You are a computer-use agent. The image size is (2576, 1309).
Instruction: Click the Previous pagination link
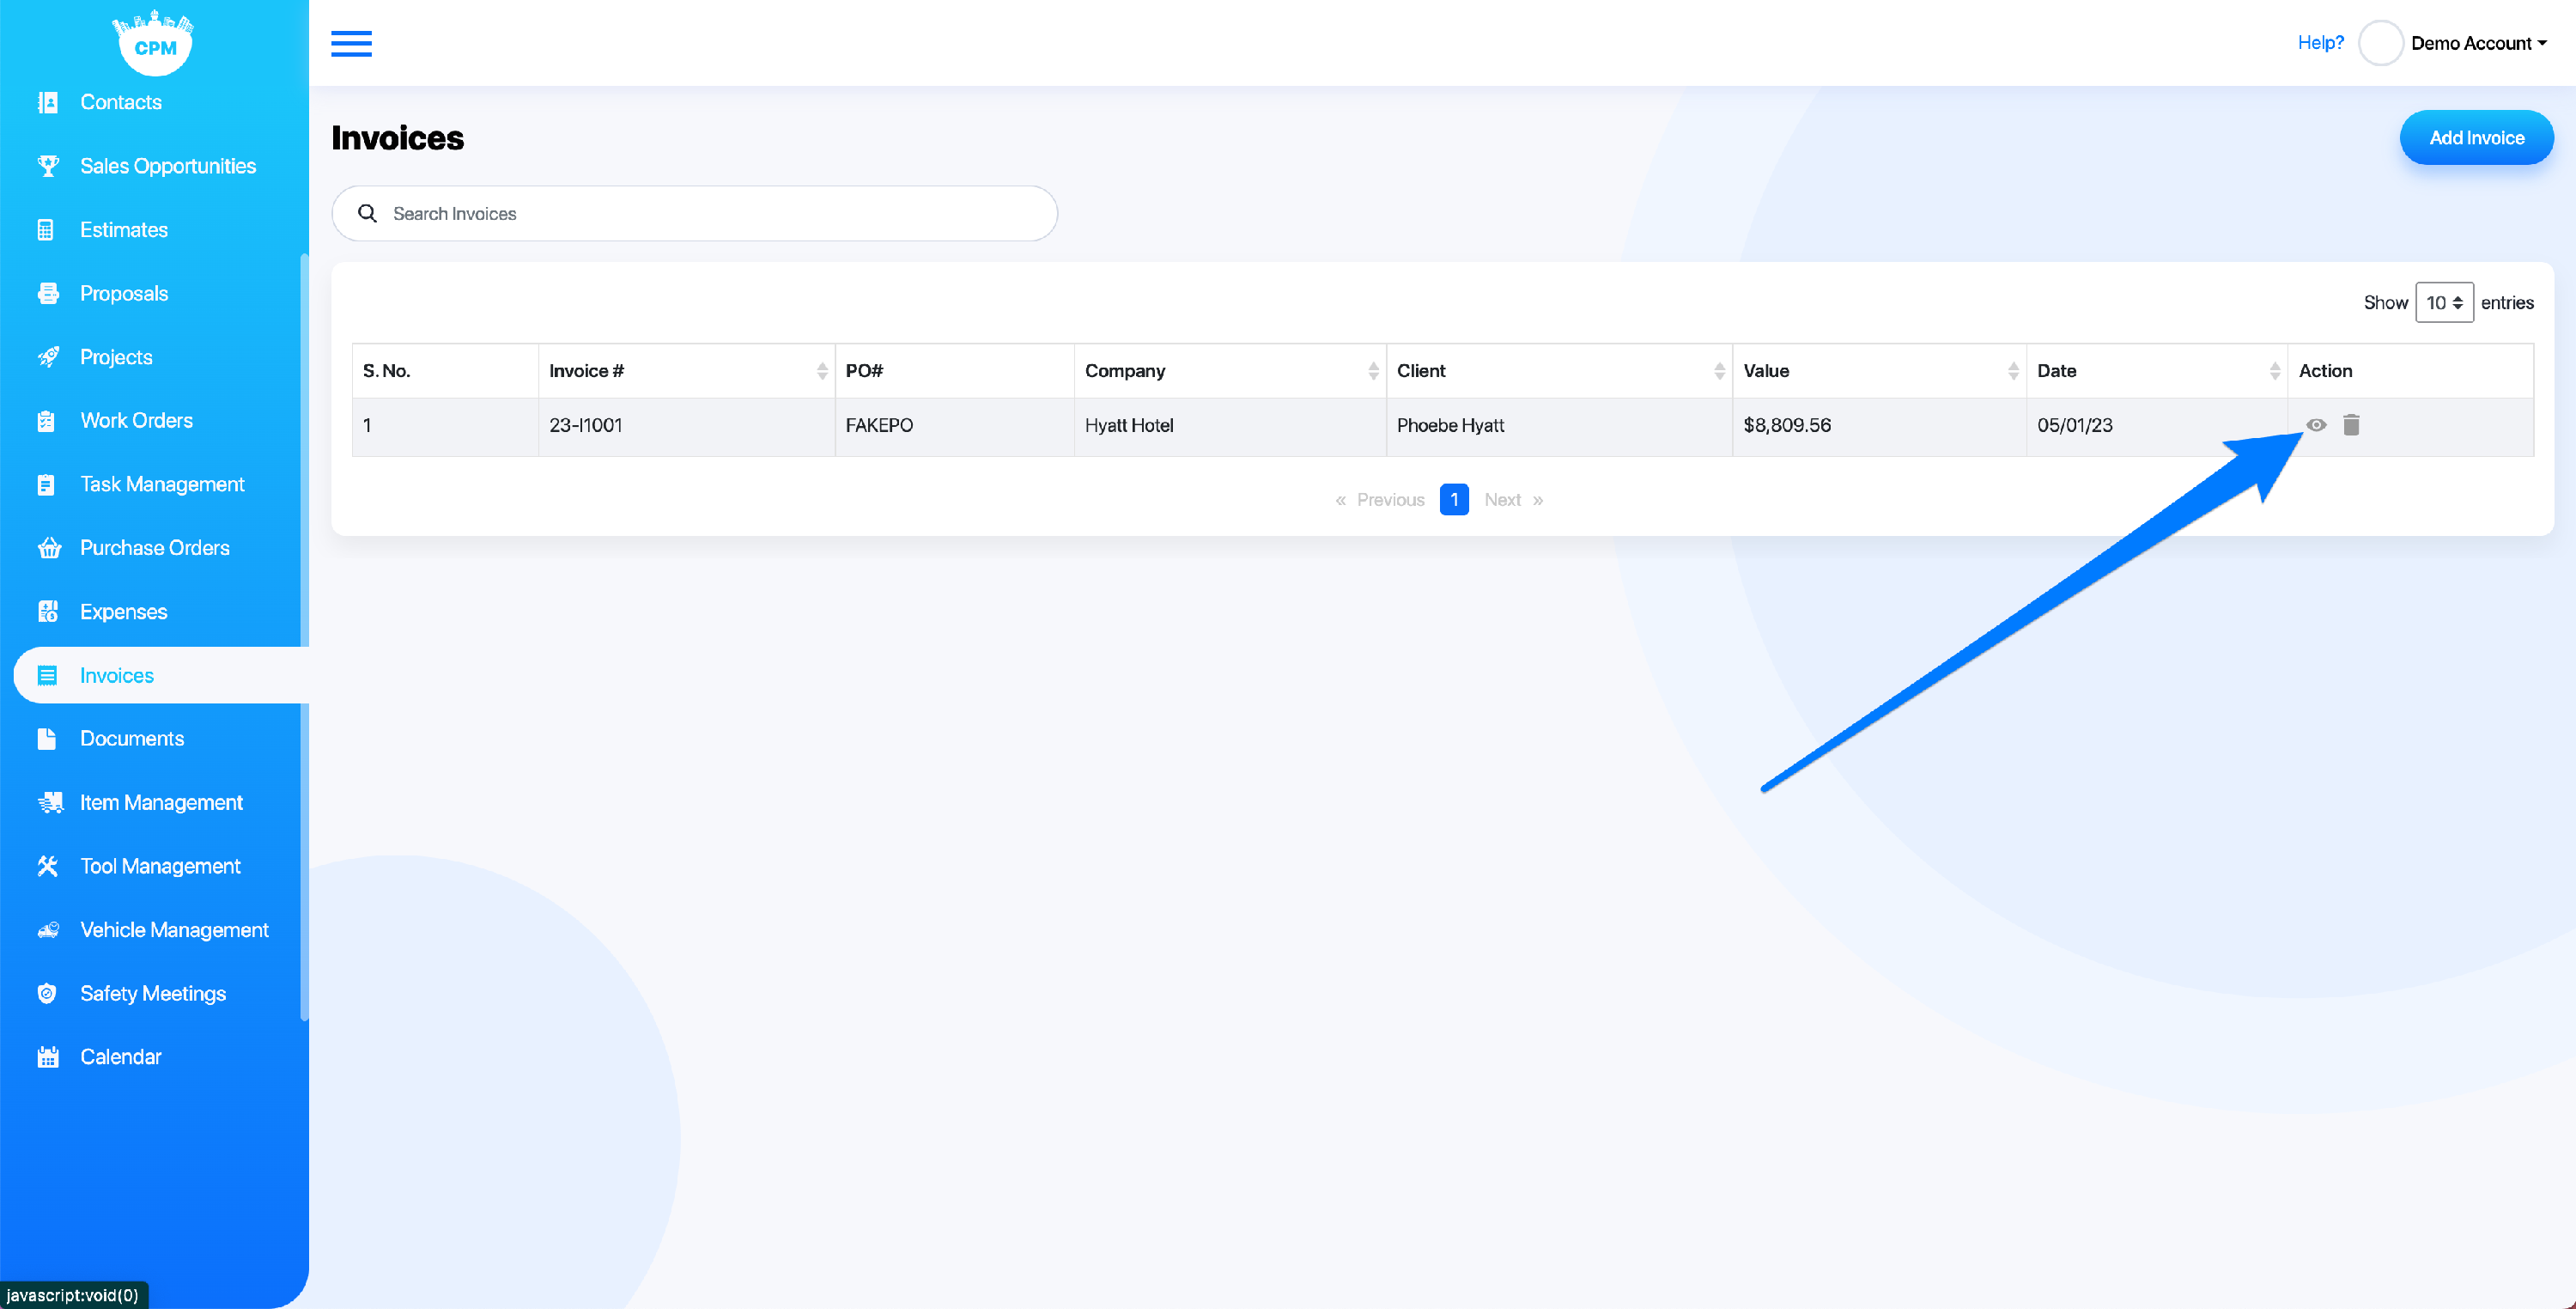(x=1379, y=500)
